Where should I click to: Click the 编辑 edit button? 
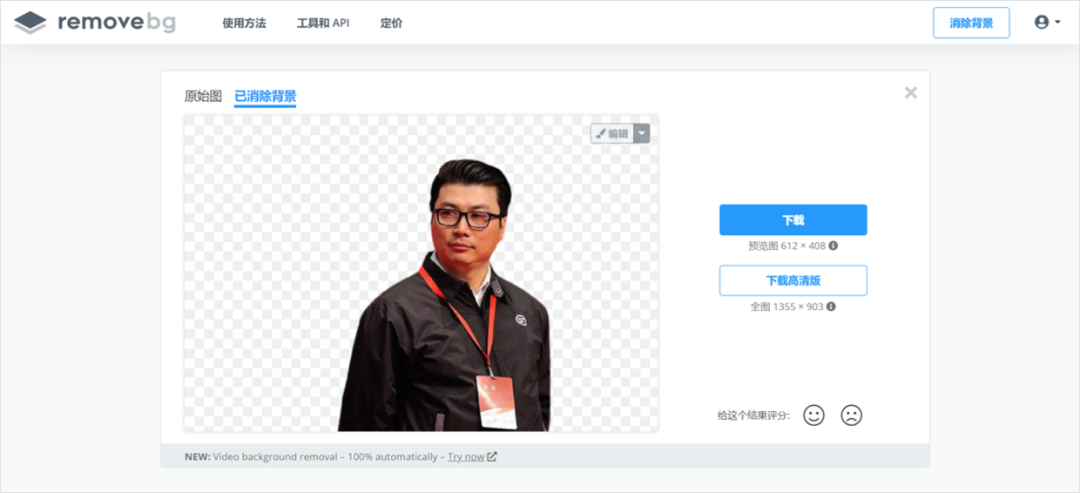tap(612, 134)
